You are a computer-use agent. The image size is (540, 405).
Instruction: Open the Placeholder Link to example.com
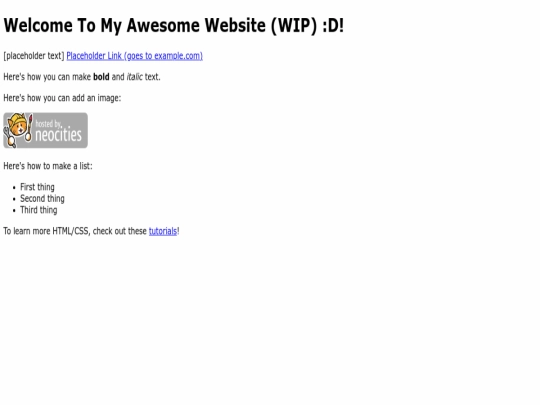pyautogui.click(x=134, y=56)
